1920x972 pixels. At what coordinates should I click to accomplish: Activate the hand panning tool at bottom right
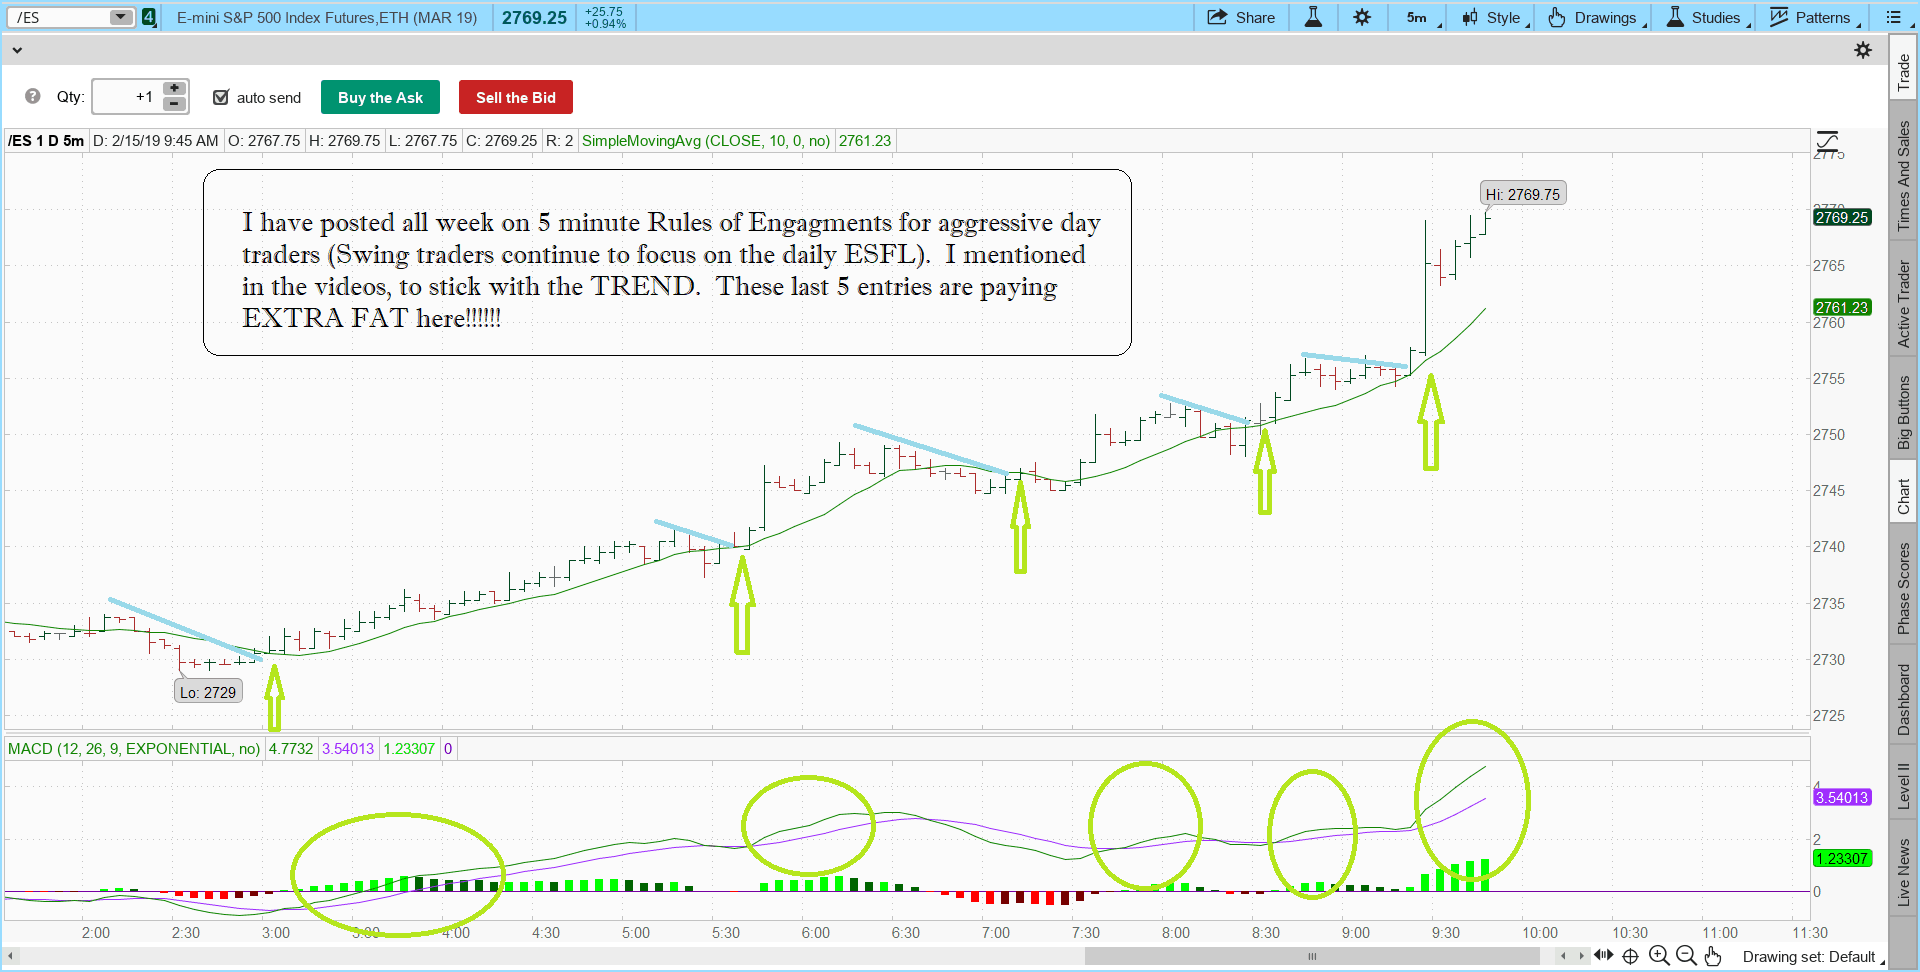coord(1713,957)
